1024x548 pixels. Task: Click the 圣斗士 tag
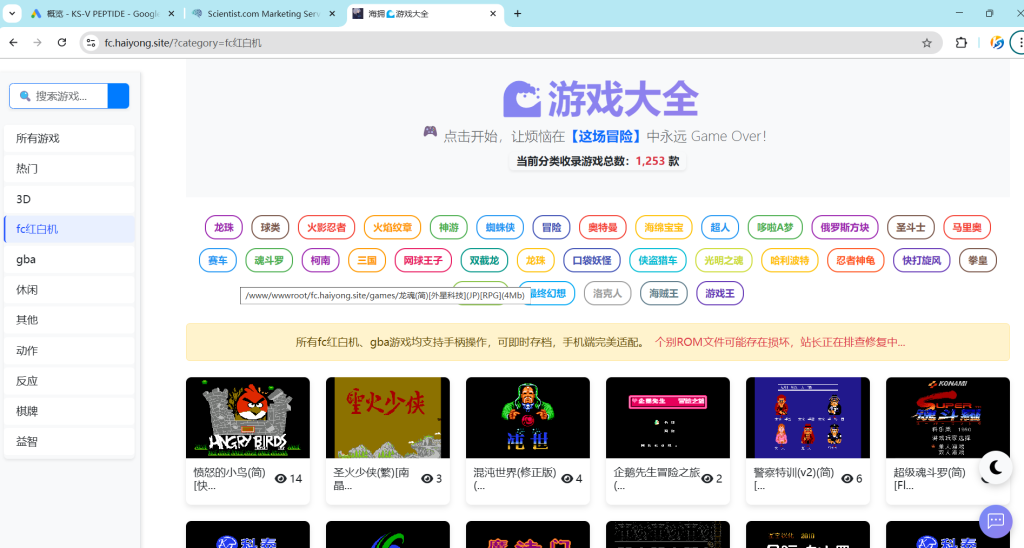(911, 227)
